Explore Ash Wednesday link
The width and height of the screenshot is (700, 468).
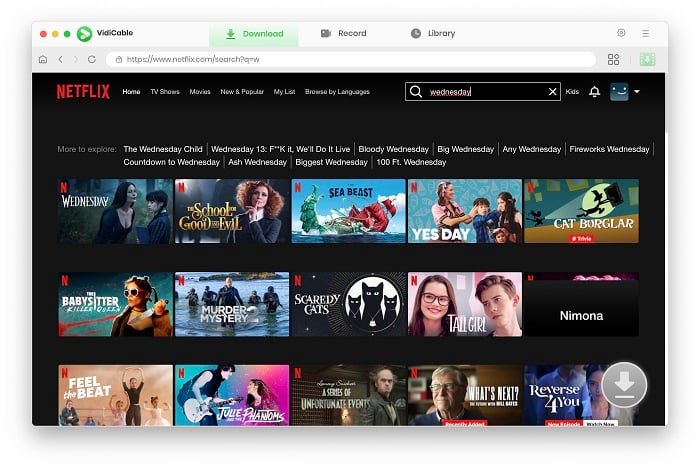coord(257,162)
